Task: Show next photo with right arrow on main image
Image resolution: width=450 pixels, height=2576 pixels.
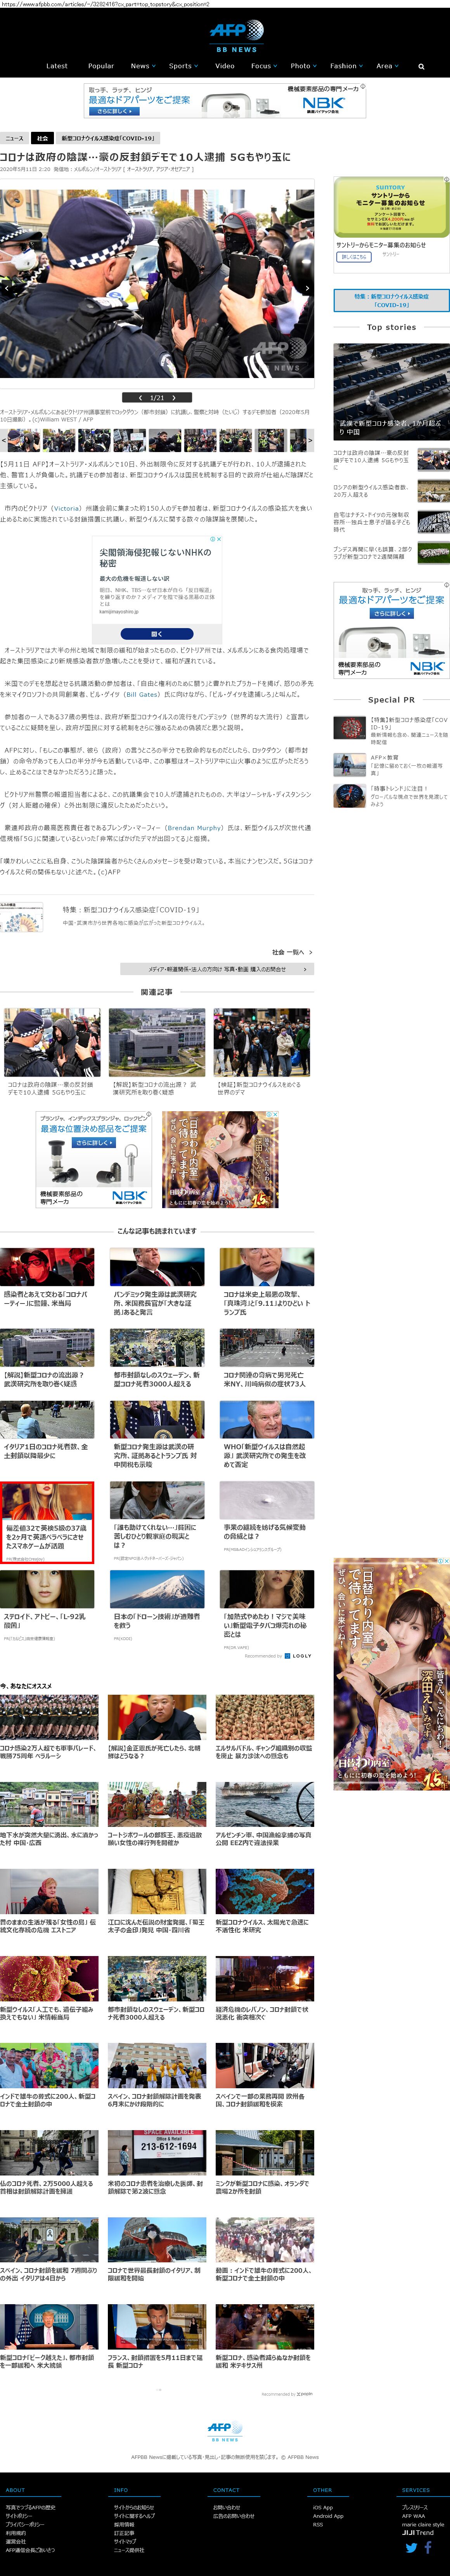Action: 306,288
